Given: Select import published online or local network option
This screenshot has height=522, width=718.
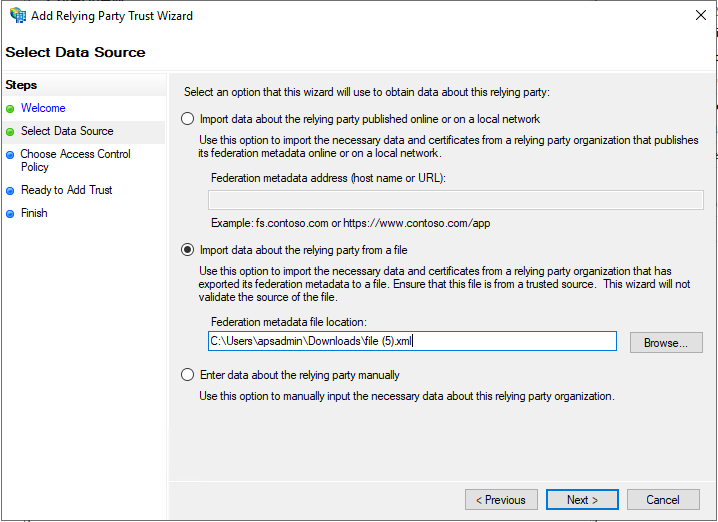Looking at the screenshot, I should click(x=187, y=119).
